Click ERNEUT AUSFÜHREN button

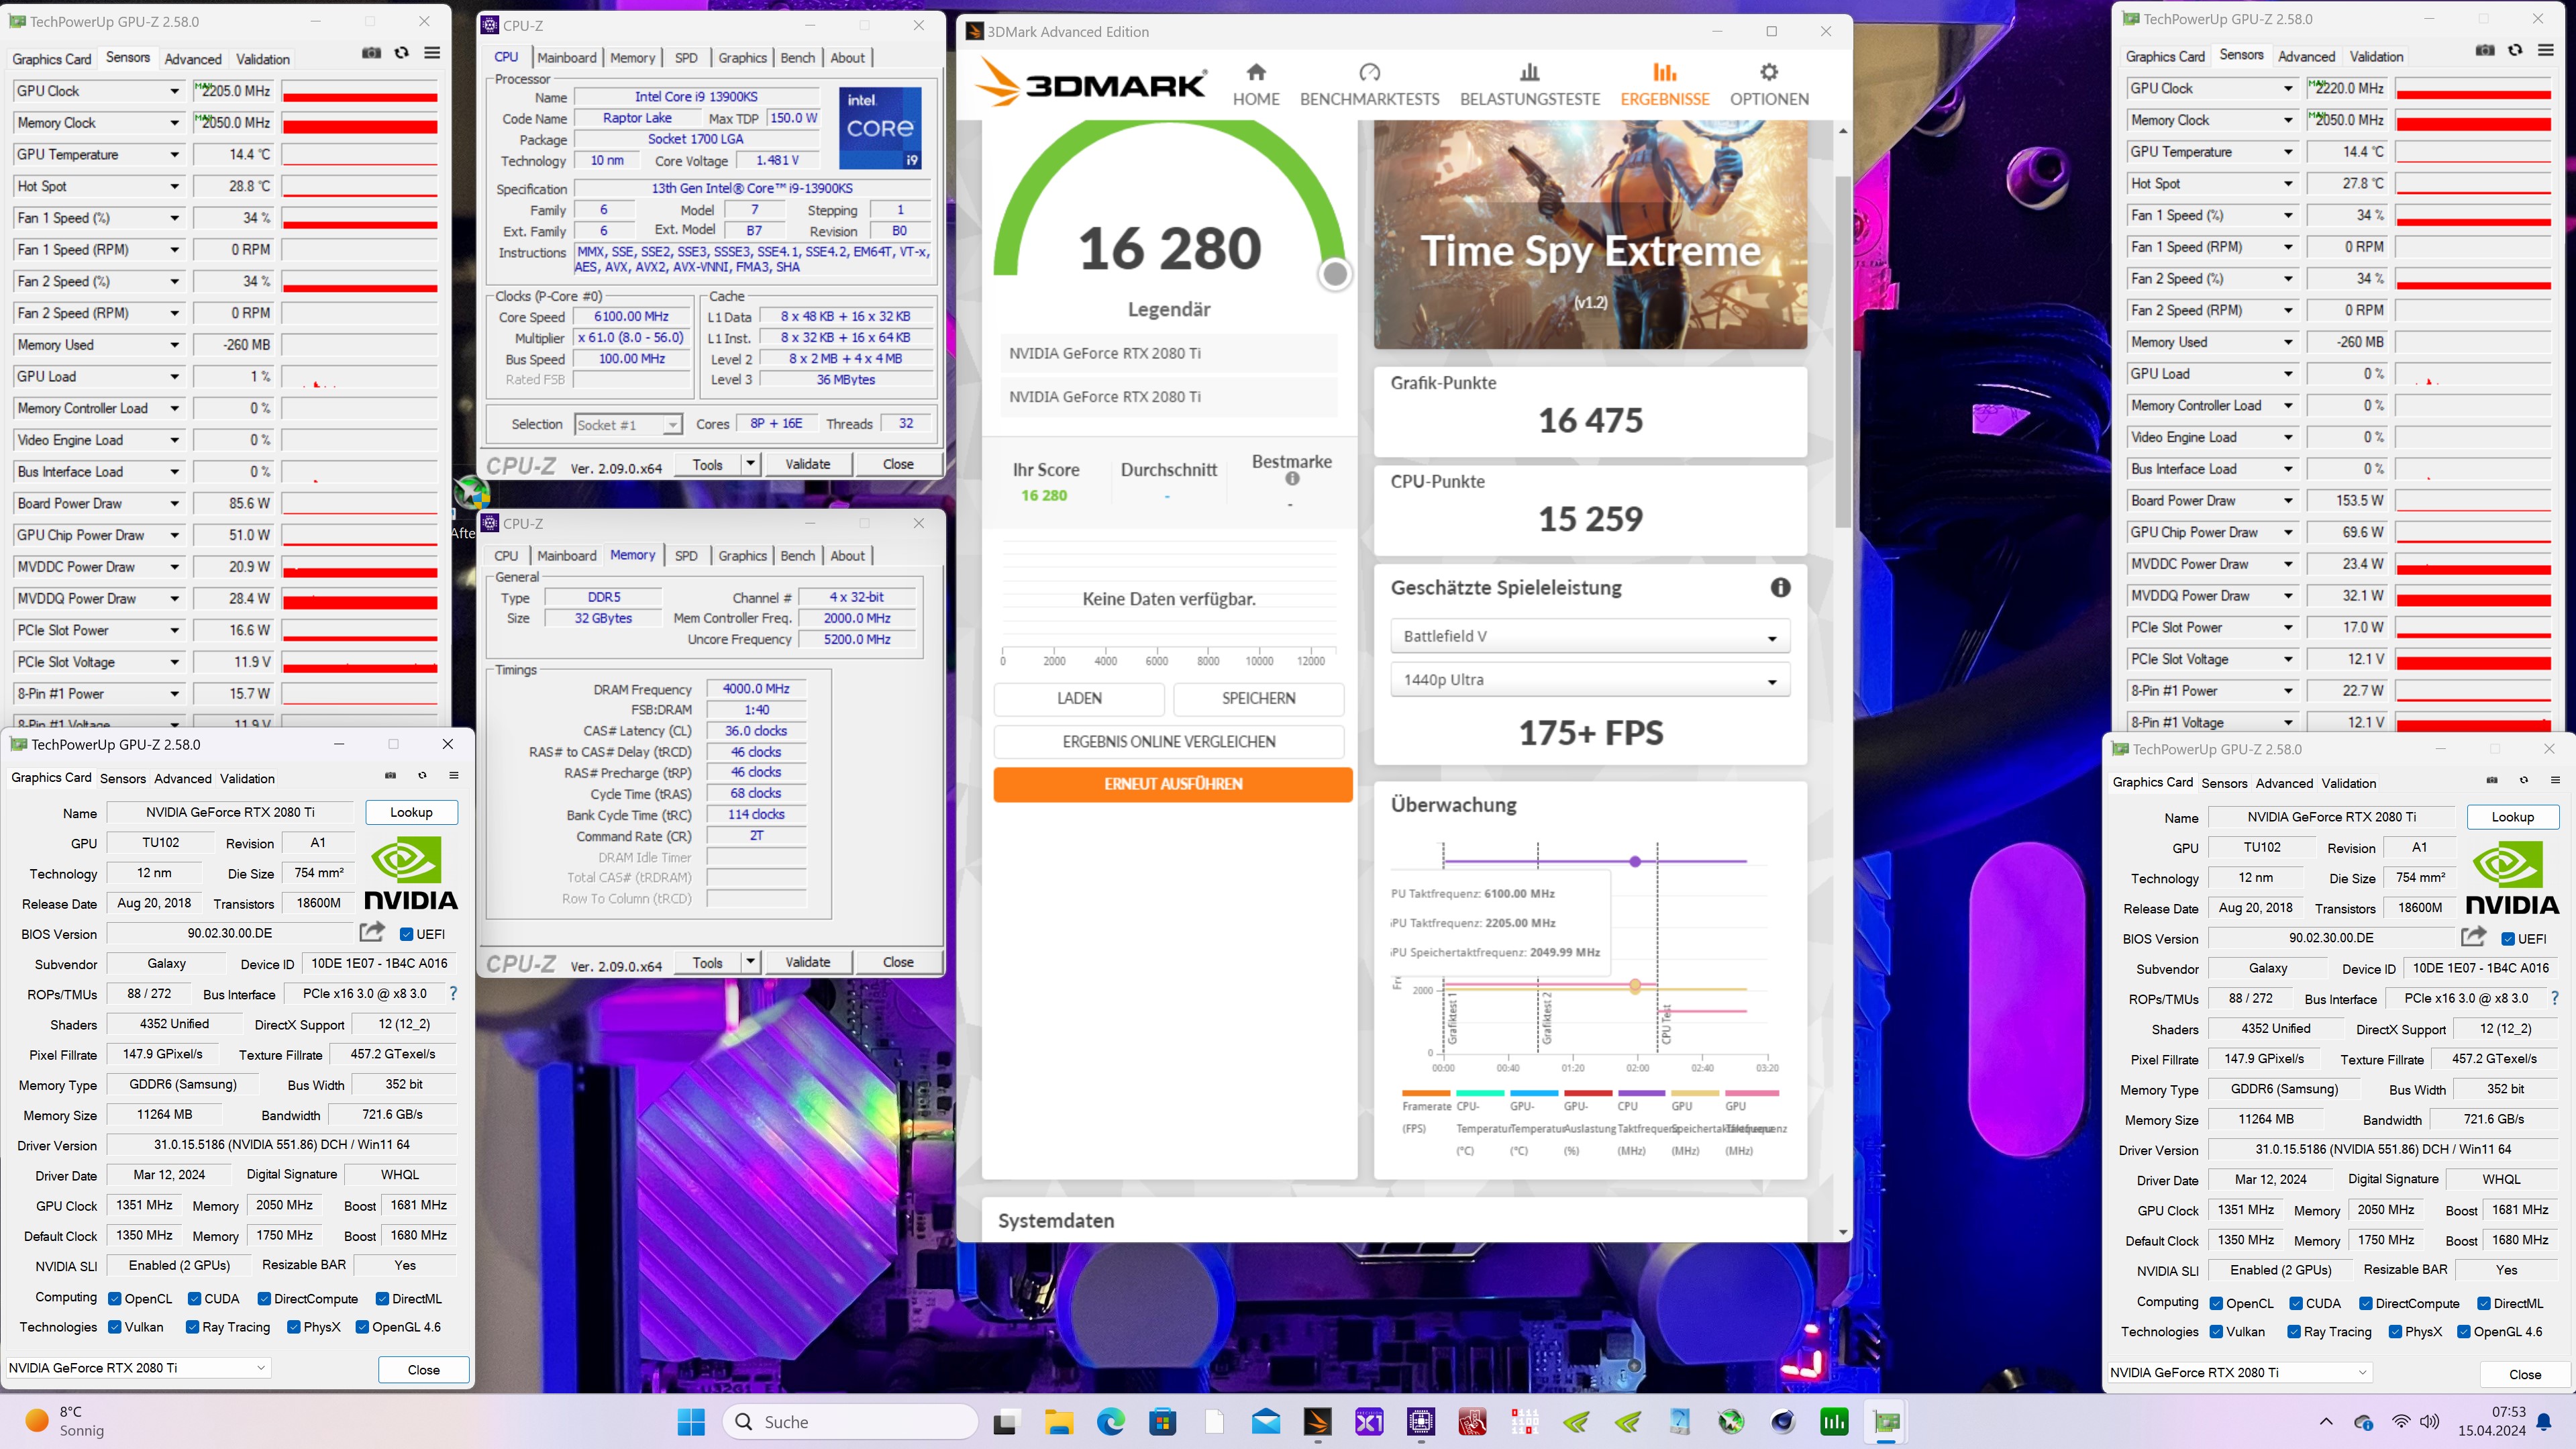tap(1173, 784)
